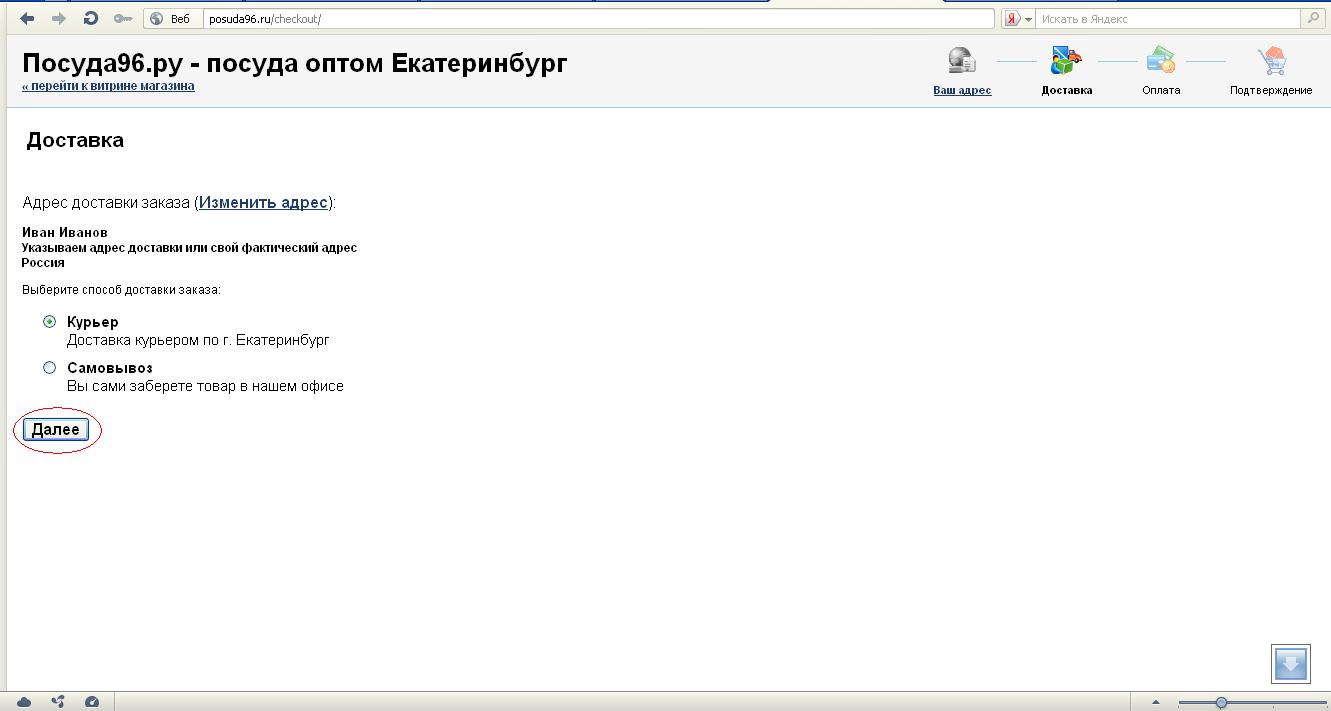Follow the Изменить адрес link
Screen dimensions: 1331x711
[x=264, y=202]
